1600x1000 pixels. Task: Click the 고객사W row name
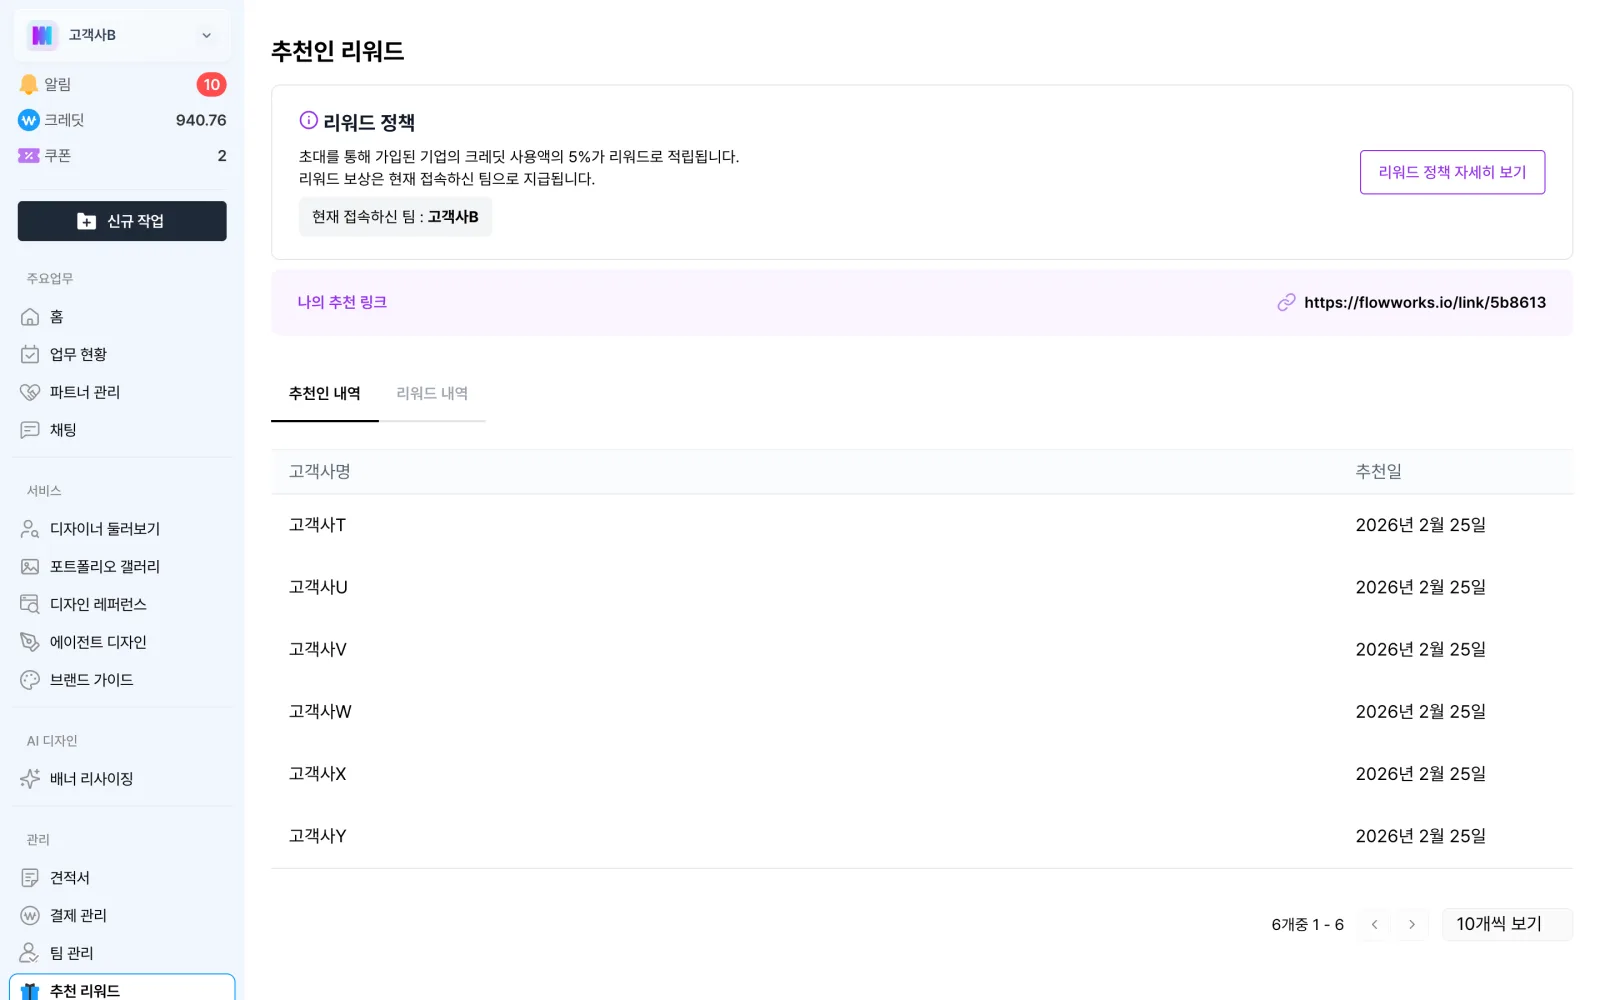(x=320, y=712)
